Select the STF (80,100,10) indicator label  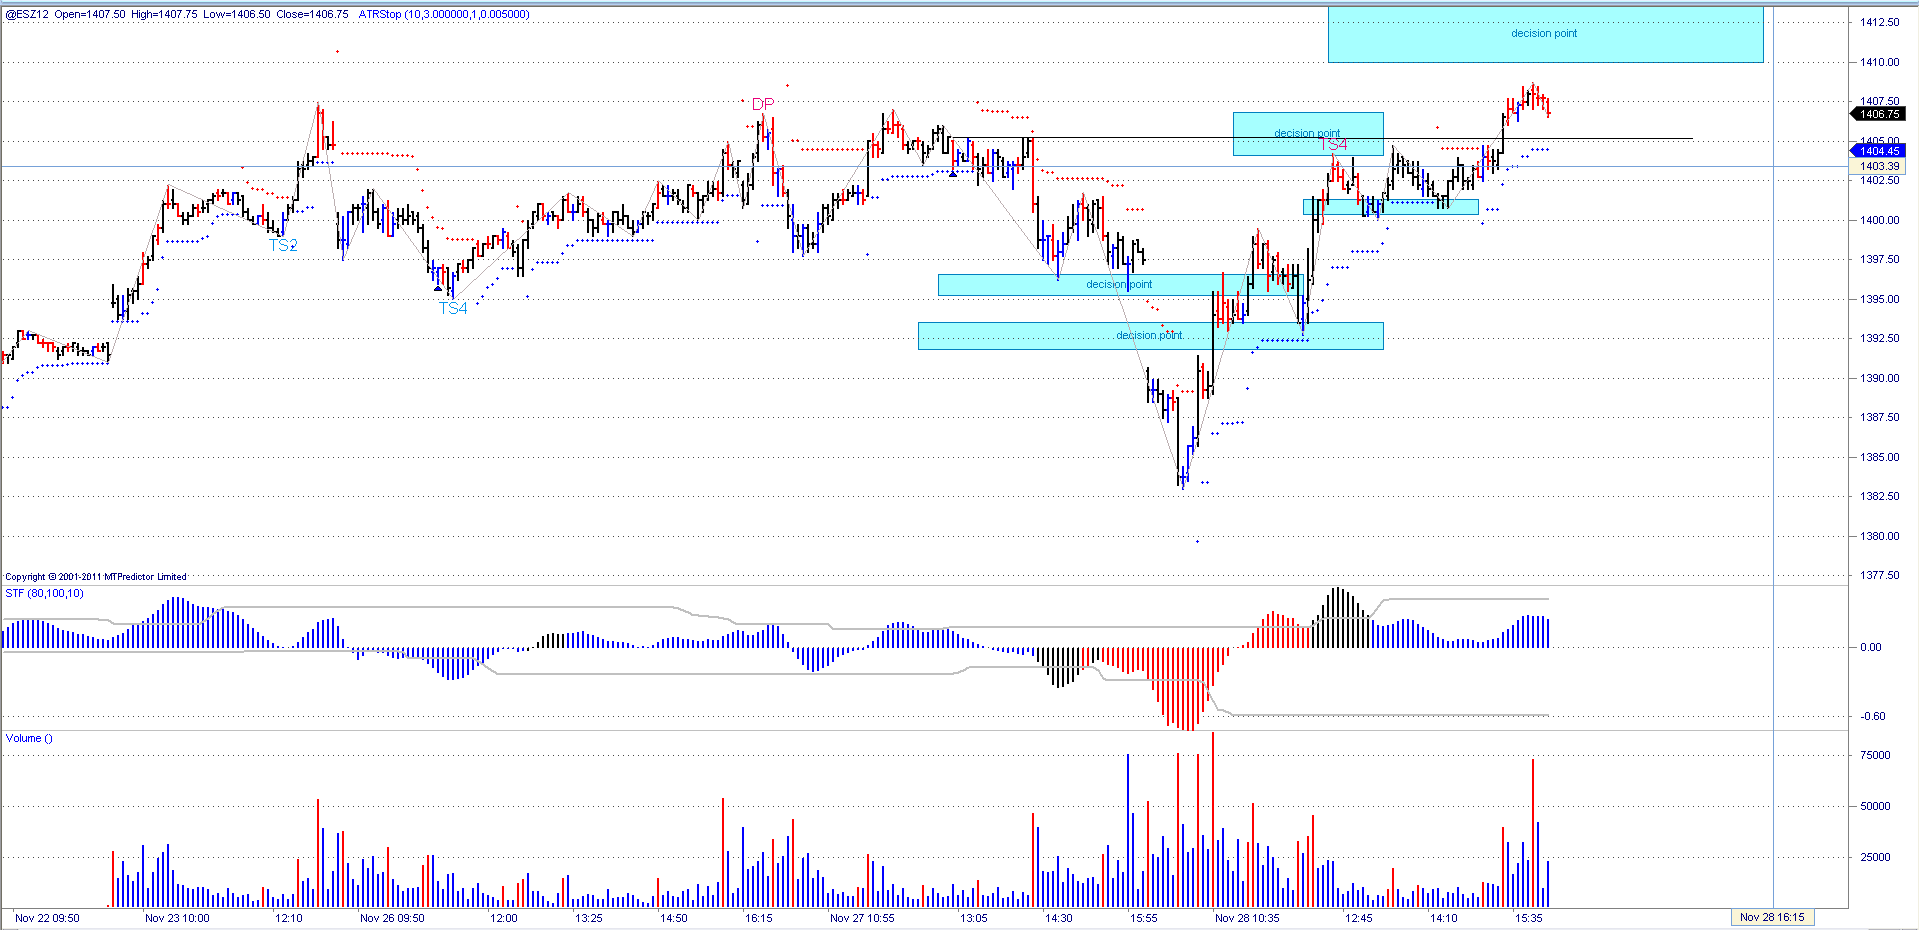pos(45,593)
